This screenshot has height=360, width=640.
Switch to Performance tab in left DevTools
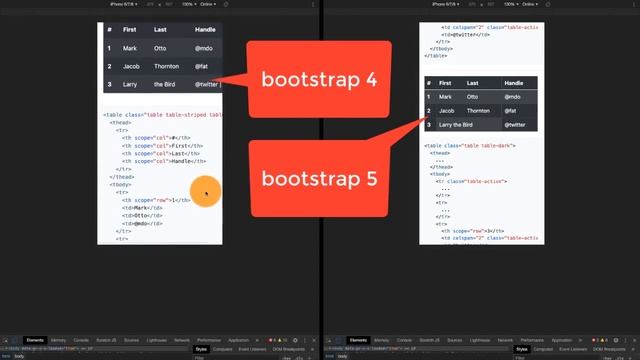(x=209, y=340)
